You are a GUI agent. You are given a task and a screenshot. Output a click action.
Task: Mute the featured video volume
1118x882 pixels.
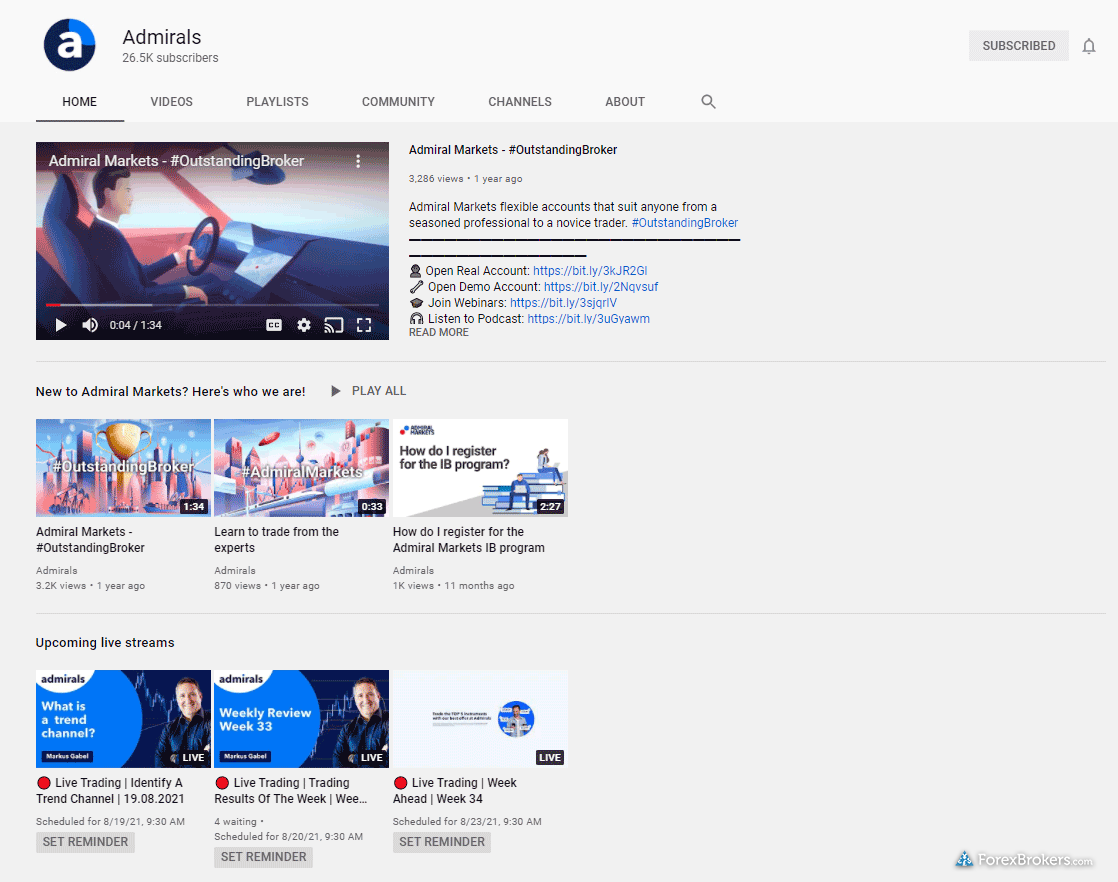click(90, 325)
